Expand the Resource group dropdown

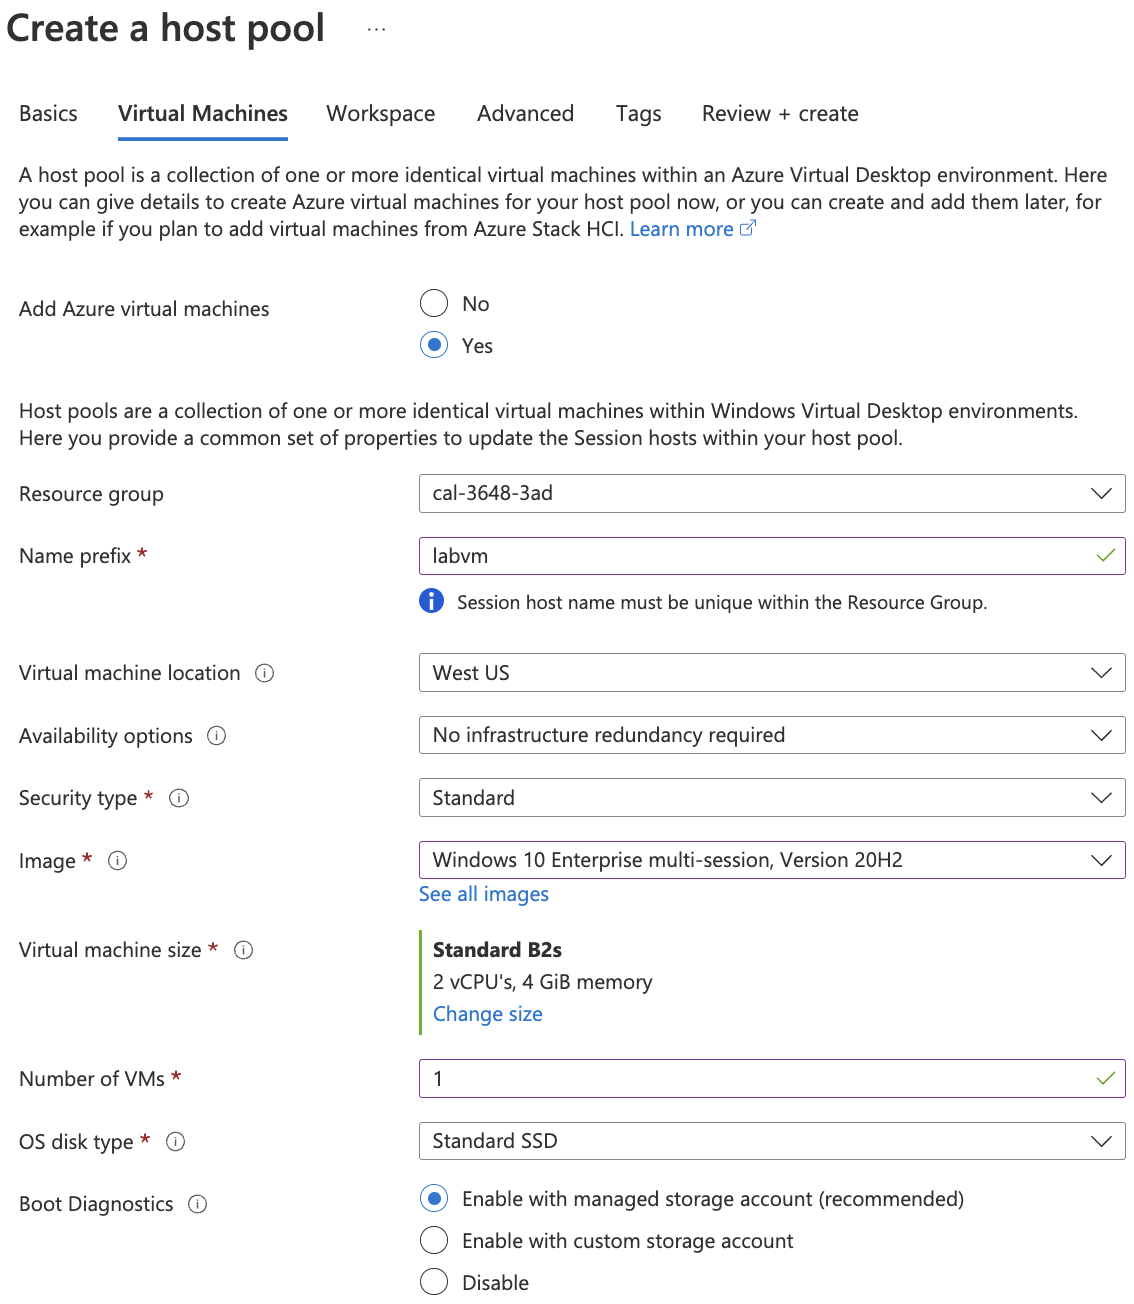click(x=771, y=493)
